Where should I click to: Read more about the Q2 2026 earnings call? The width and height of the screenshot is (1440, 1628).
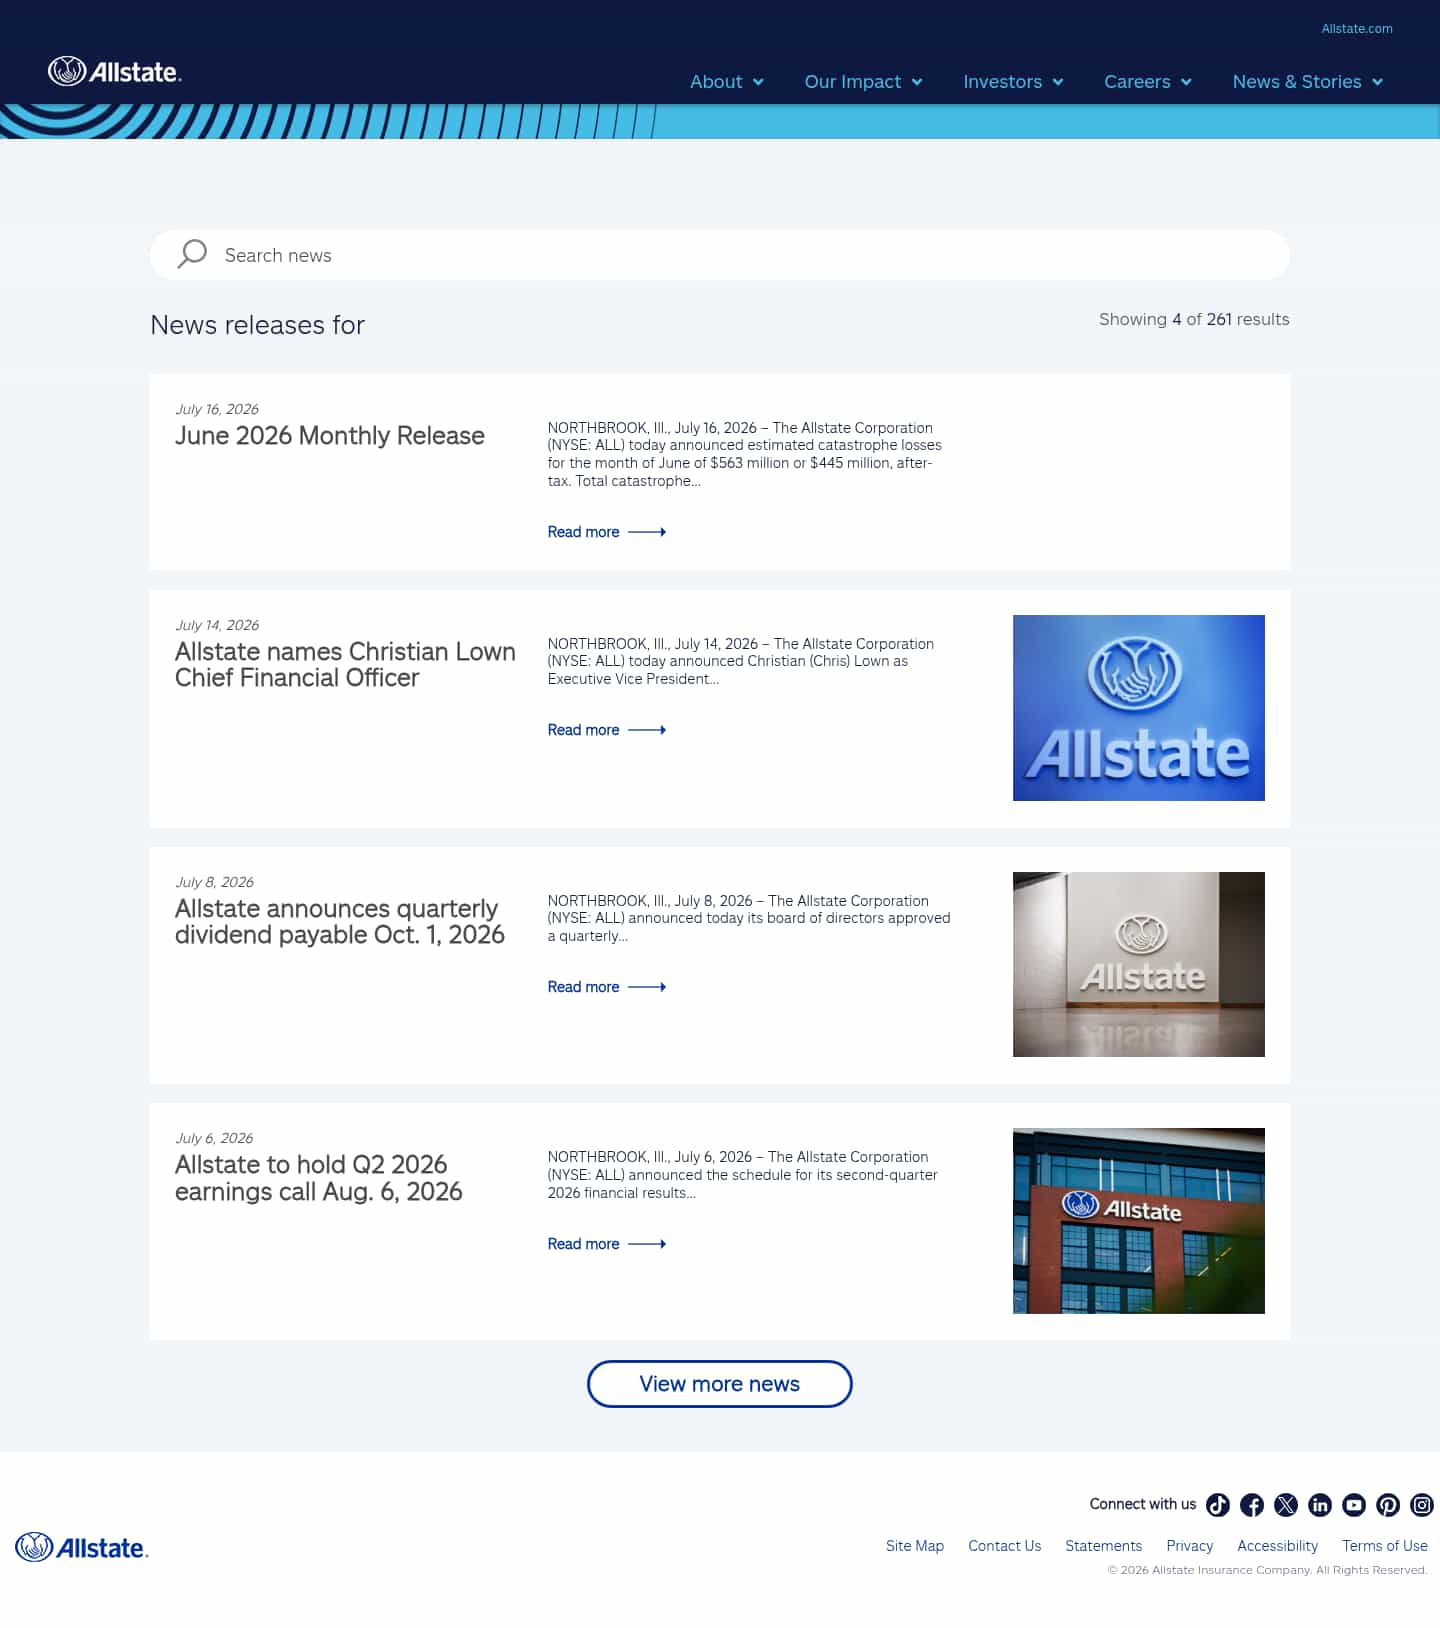pos(583,1244)
